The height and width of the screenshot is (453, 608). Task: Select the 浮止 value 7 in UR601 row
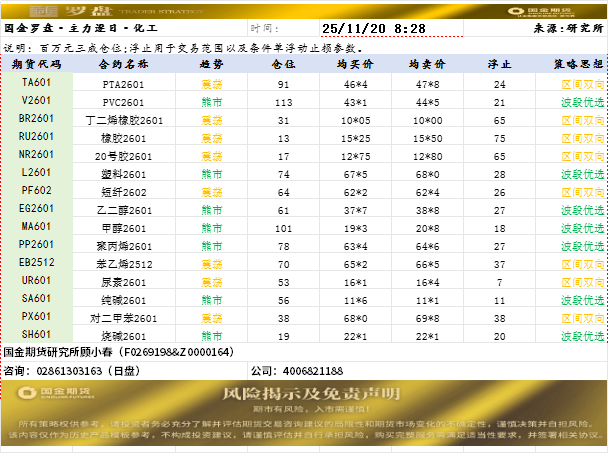499,283
